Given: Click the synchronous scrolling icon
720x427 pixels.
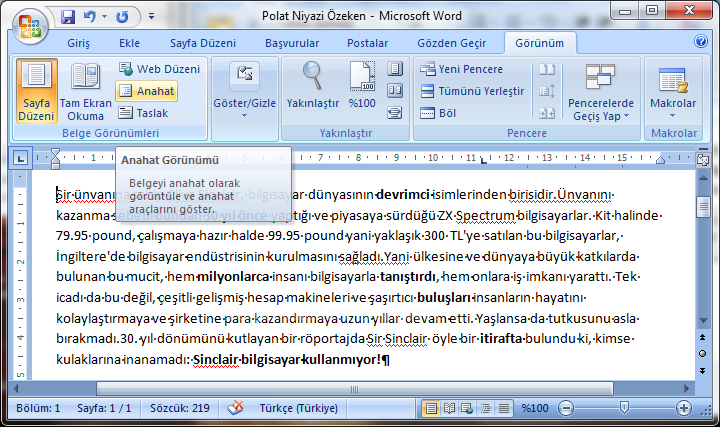Looking at the screenshot, I should click(547, 91).
